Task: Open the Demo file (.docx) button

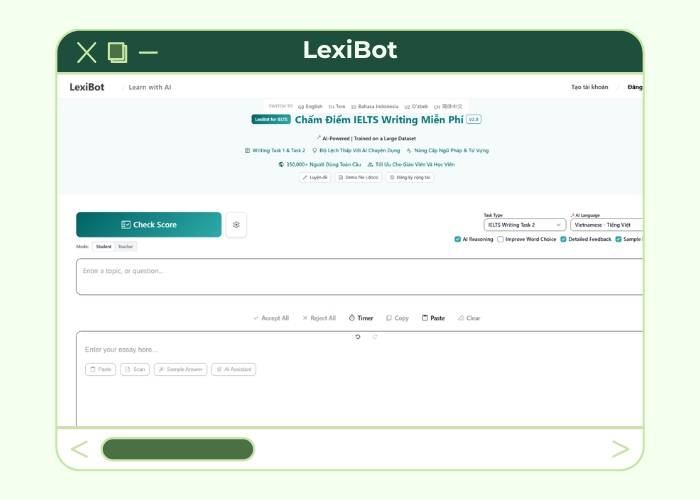Action: pos(358,177)
